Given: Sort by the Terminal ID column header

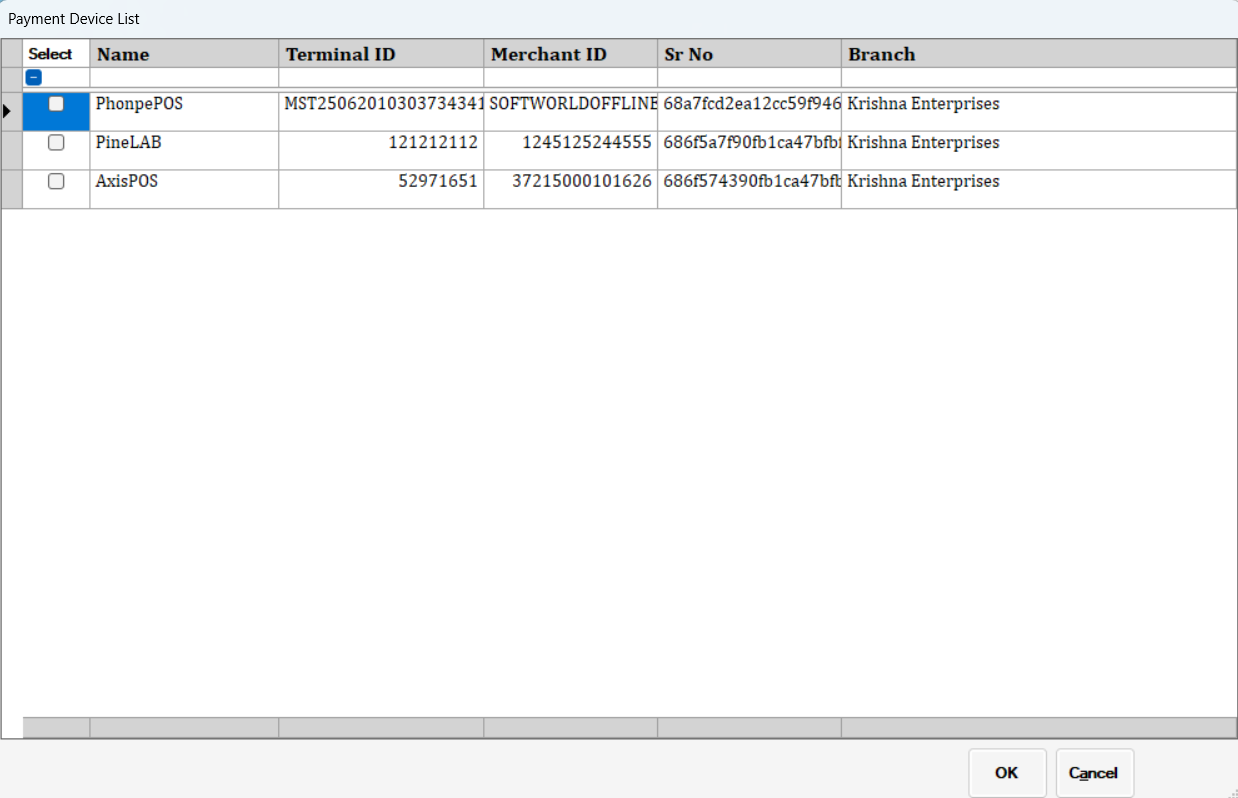Looking at the screenshot, I should 381,54.
